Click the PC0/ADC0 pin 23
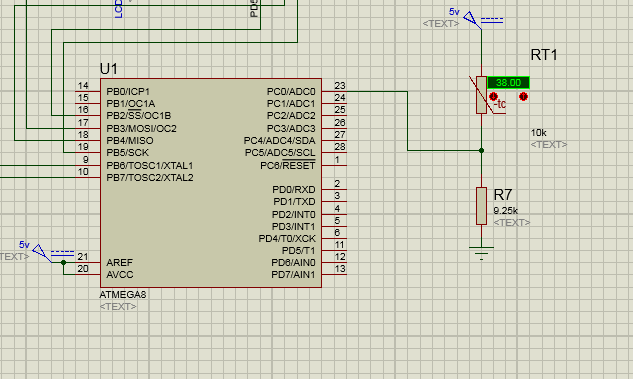The height and width of the screenshot is (379, 633). [334, 92]
